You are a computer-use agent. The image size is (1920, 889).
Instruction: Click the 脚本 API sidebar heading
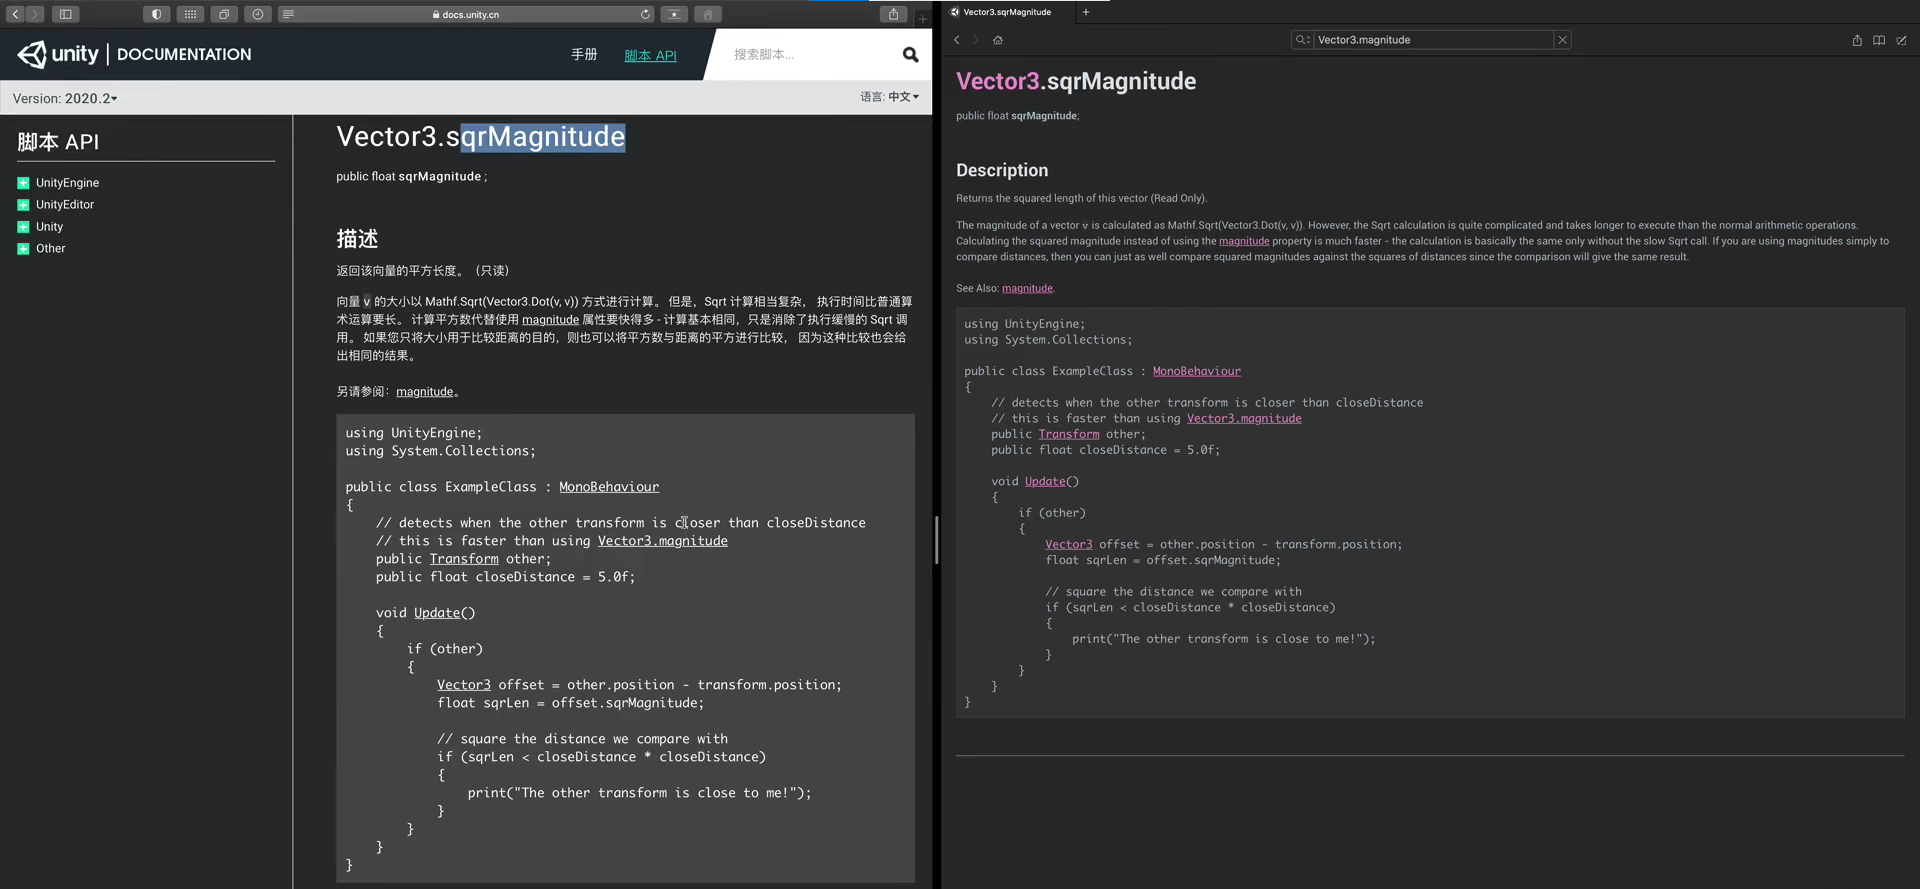(x=58, y=142)
